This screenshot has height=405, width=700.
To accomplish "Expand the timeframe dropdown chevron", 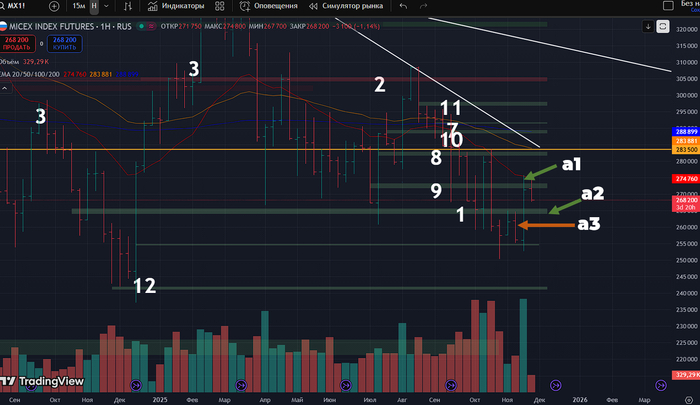I will point(108,6).
